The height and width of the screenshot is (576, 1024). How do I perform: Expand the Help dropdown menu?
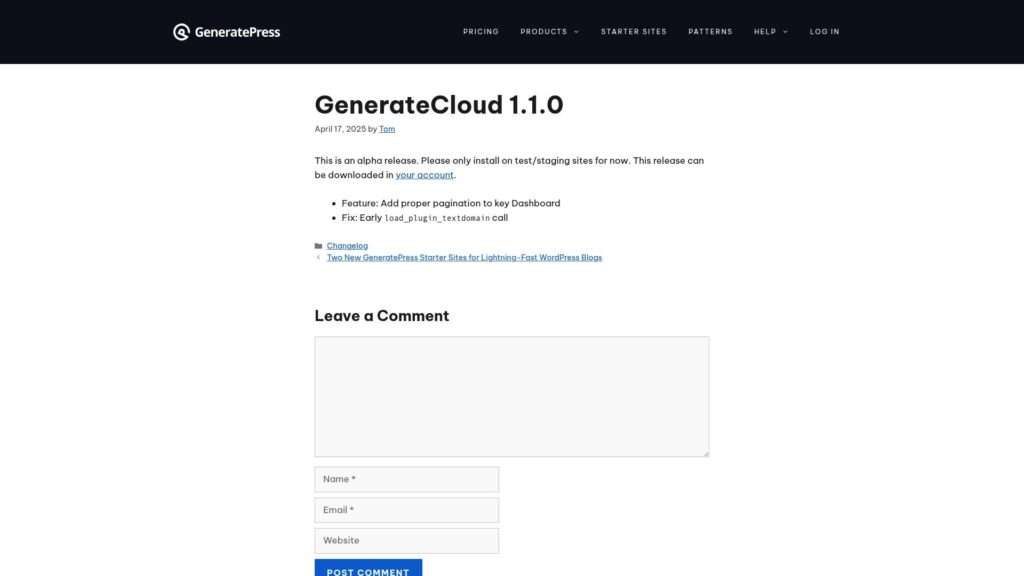pyautogui.click(x=771, y=31)
